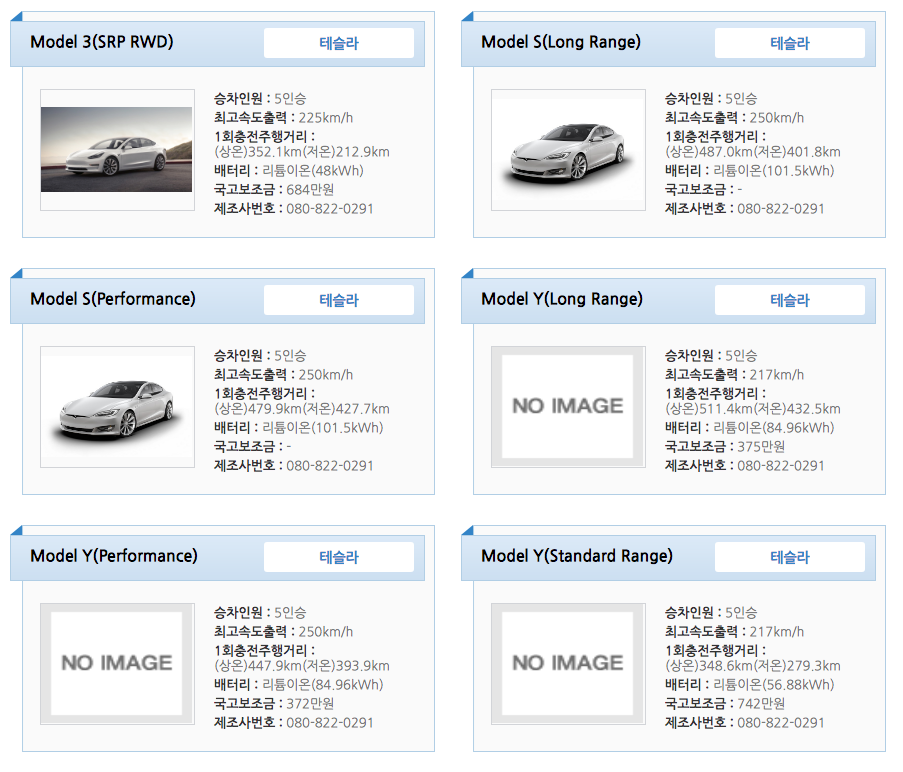Click 테슬라 button on Model S(Long Range) card
This screenshot has width=903, height=772.
pos(790,43)
